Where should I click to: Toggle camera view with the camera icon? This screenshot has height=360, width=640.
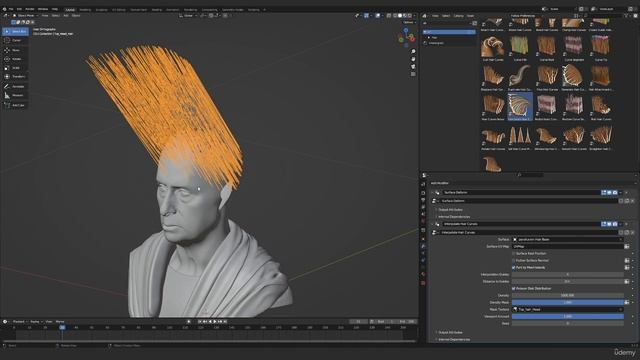tap(413, 67)
